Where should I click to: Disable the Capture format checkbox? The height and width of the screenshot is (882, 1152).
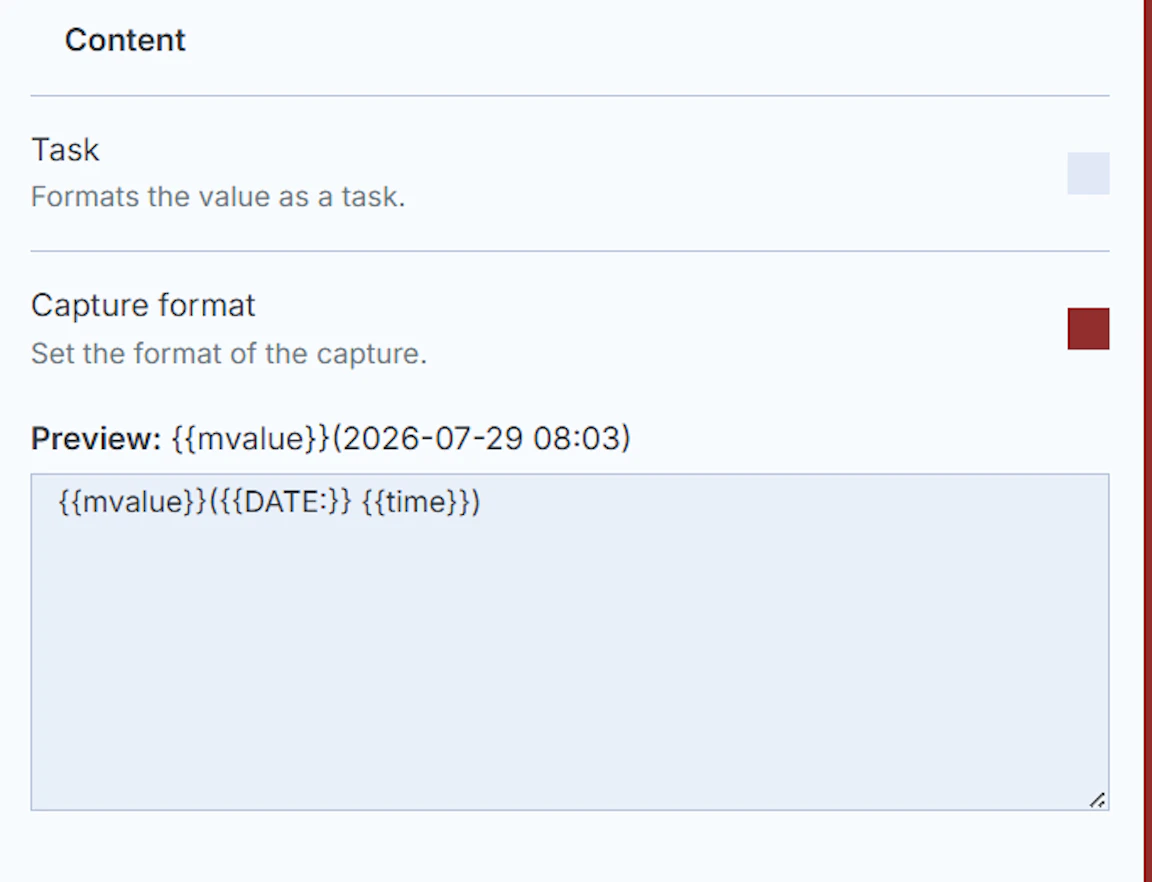(1088, 329)
